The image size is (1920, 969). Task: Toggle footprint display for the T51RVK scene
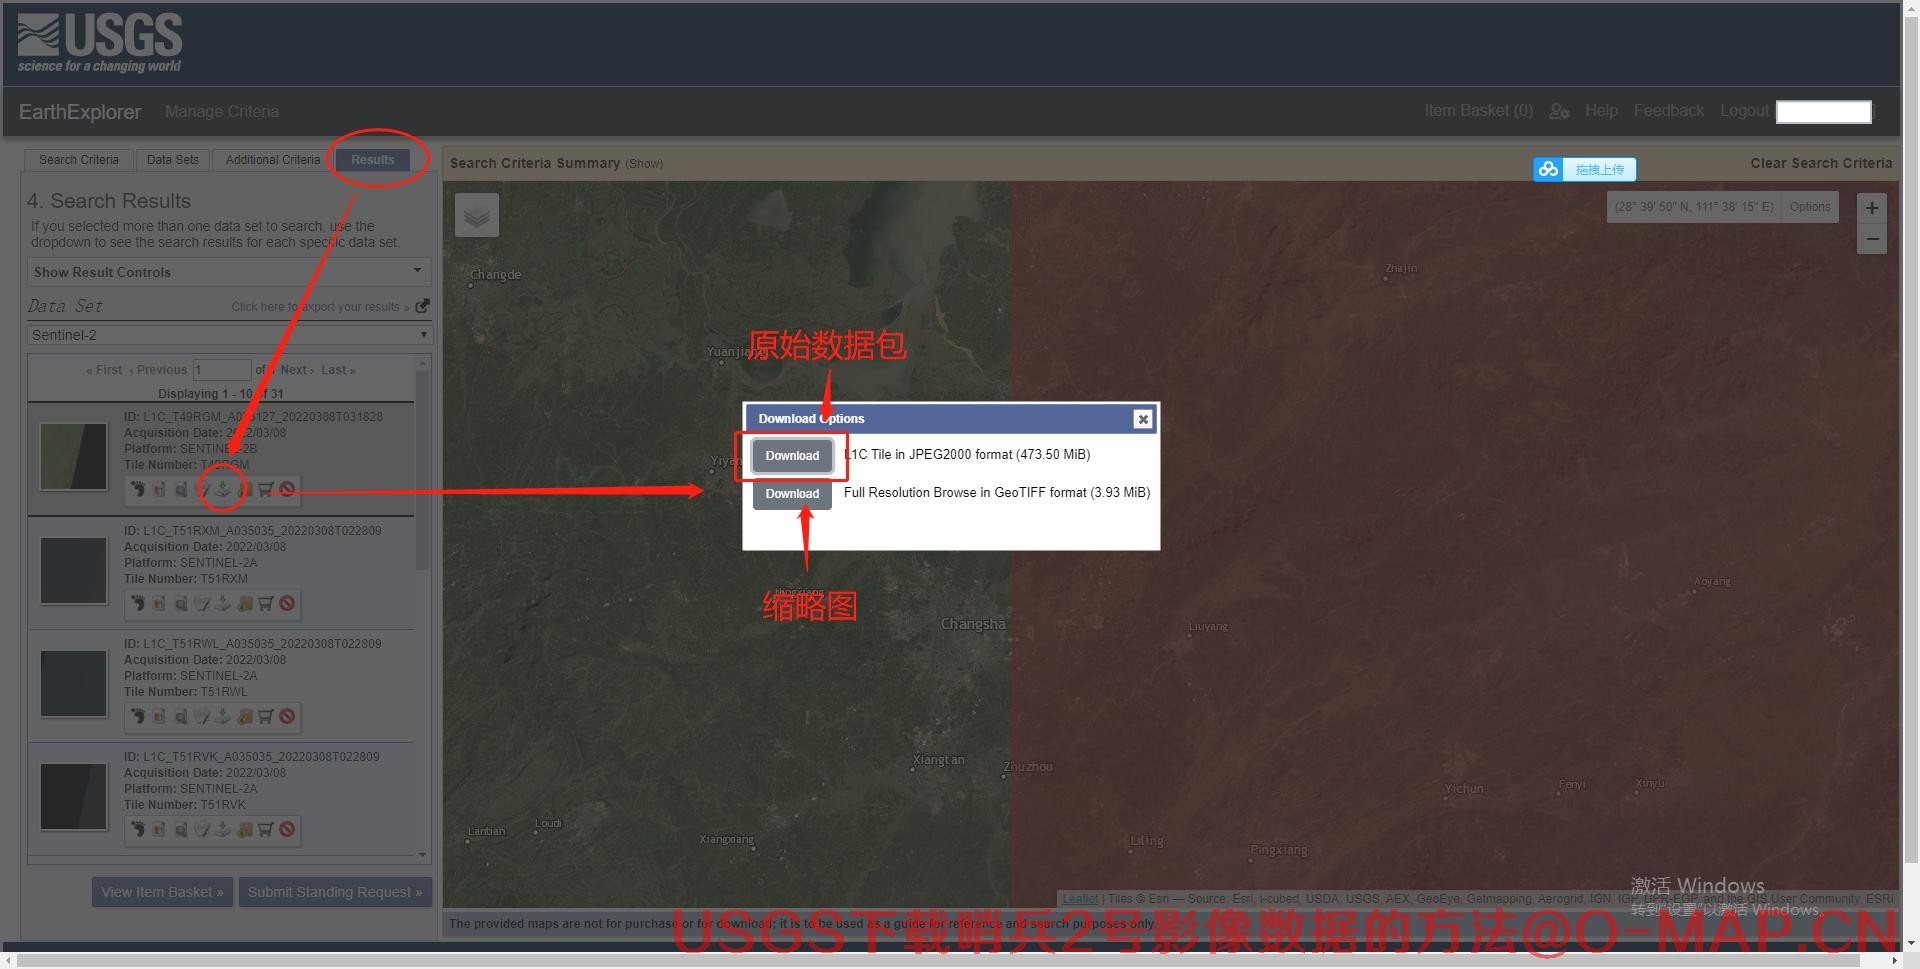138,830
